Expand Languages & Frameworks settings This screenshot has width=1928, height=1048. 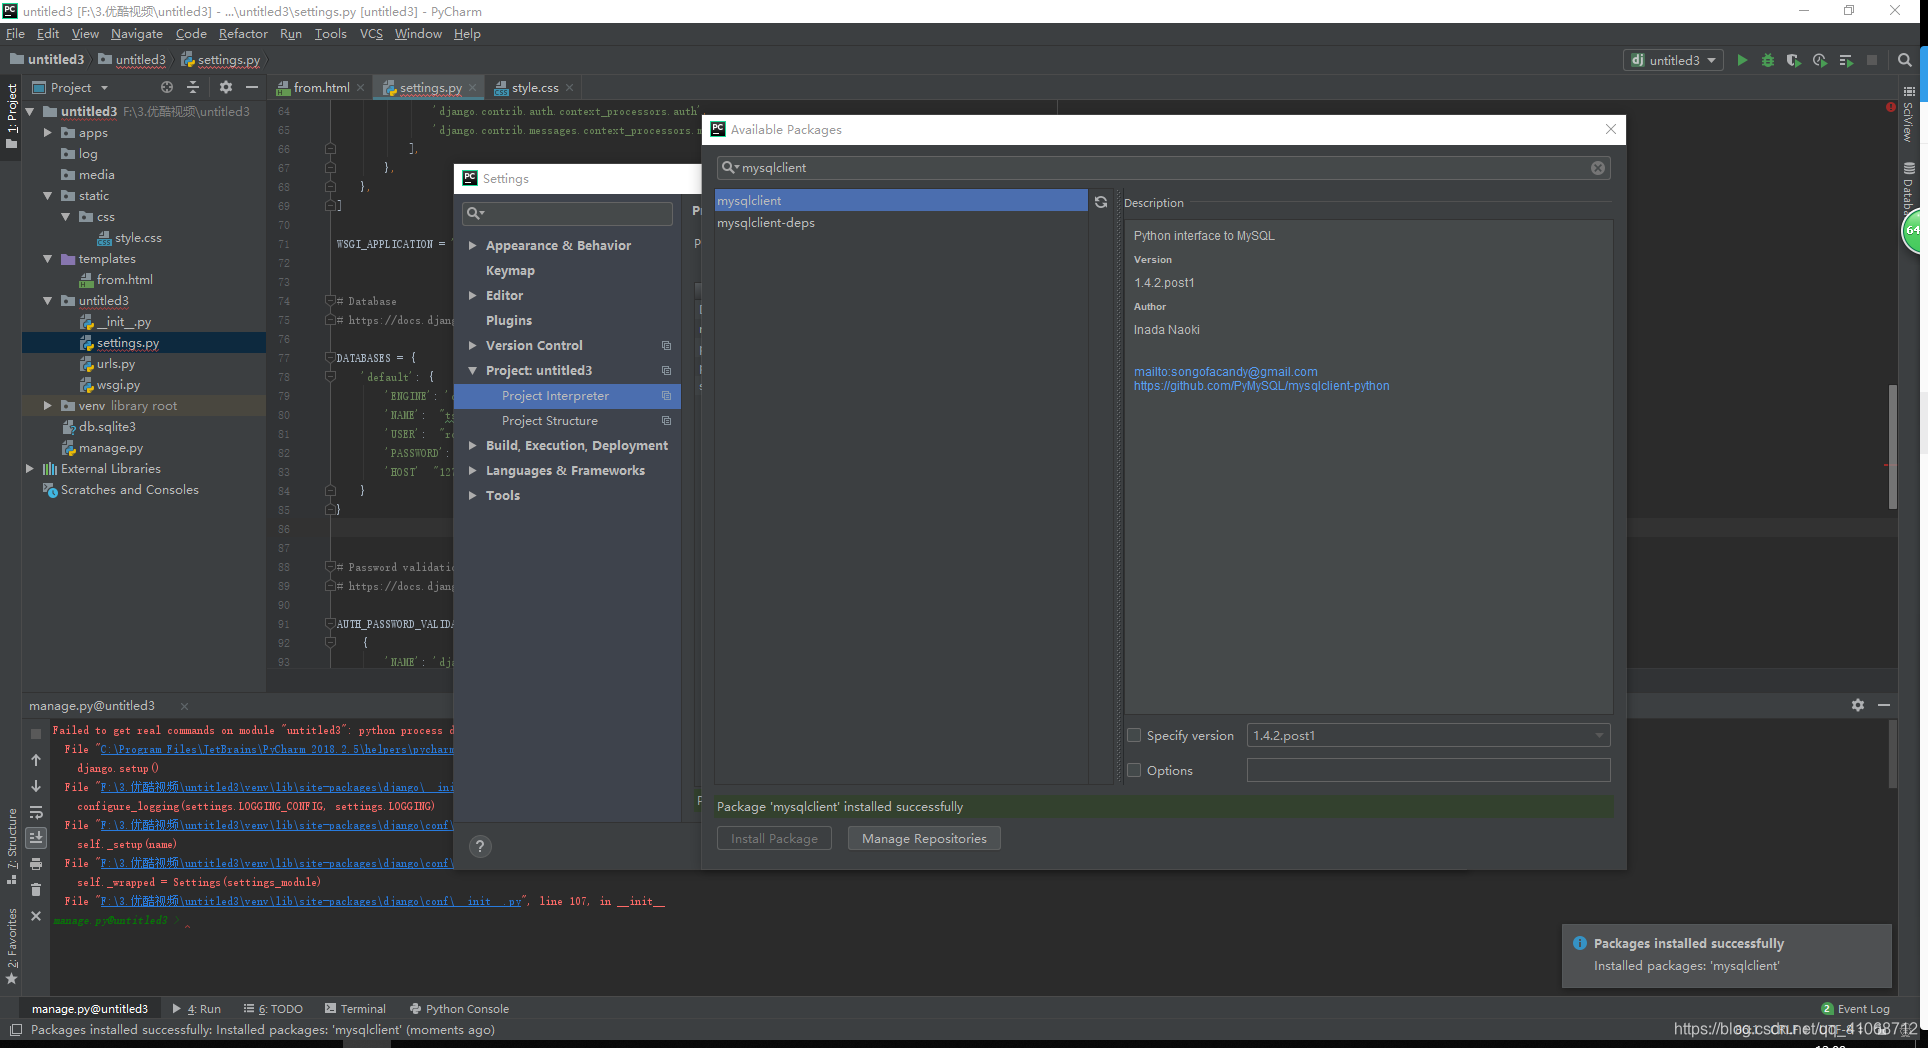[472, 471]
